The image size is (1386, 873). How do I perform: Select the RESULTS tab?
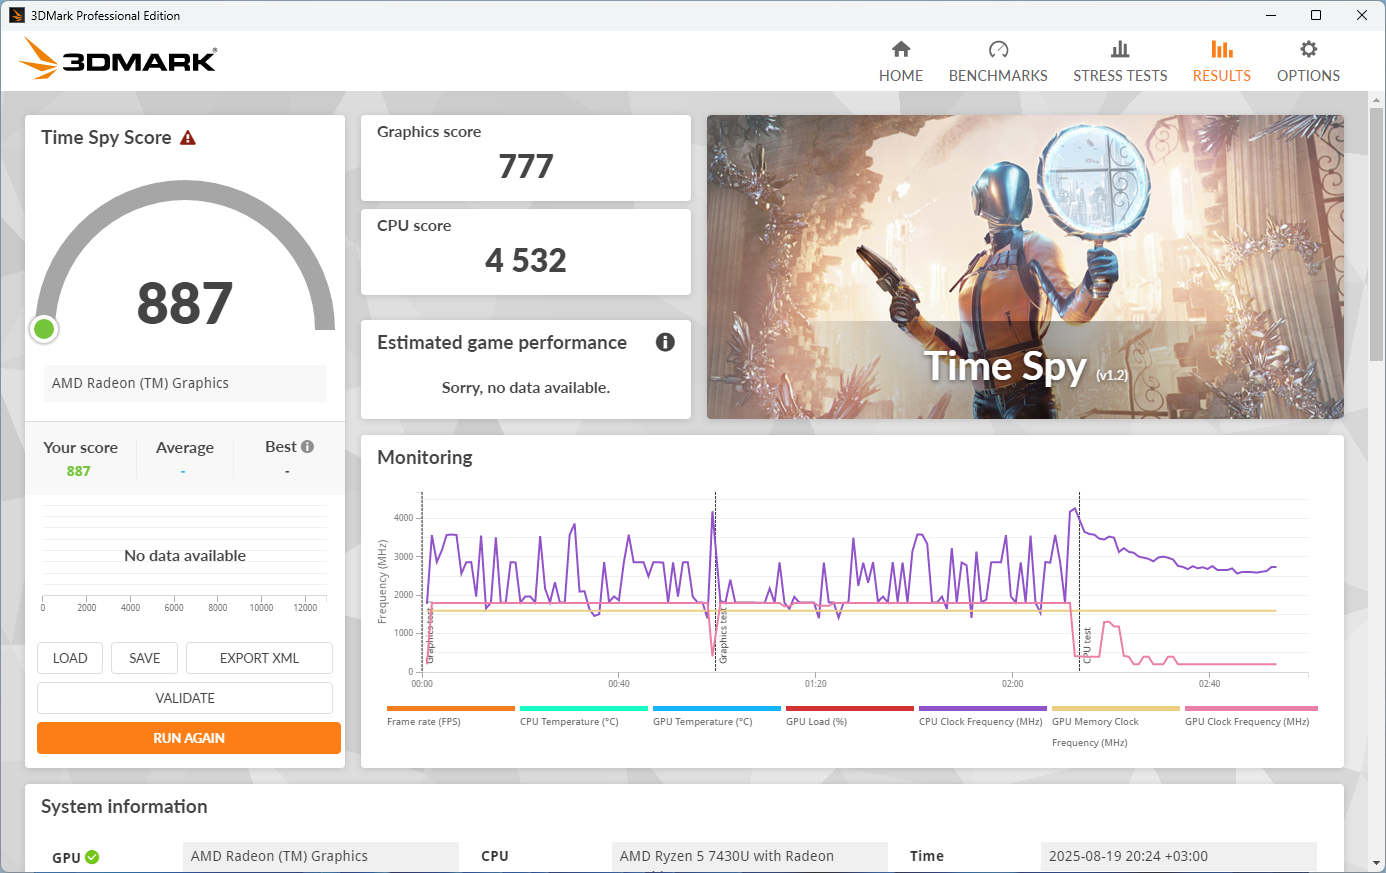click(1222, 76)
